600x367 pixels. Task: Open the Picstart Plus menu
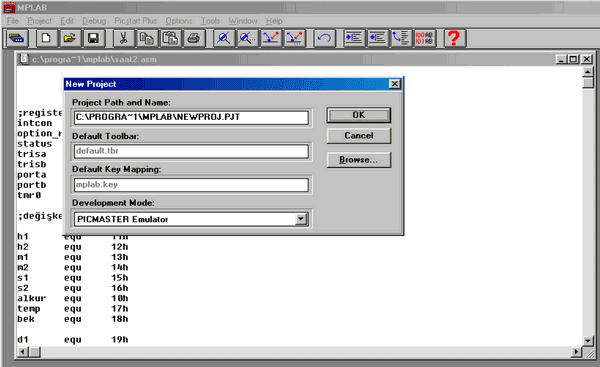(x=136, y=21)
